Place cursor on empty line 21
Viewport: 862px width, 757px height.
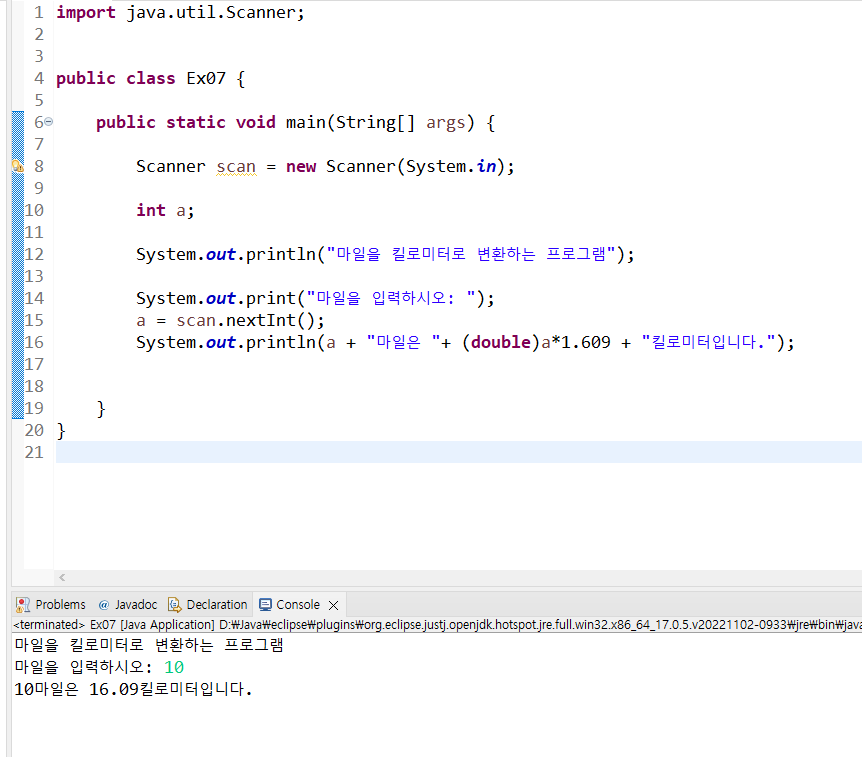[x=458, y=452]
